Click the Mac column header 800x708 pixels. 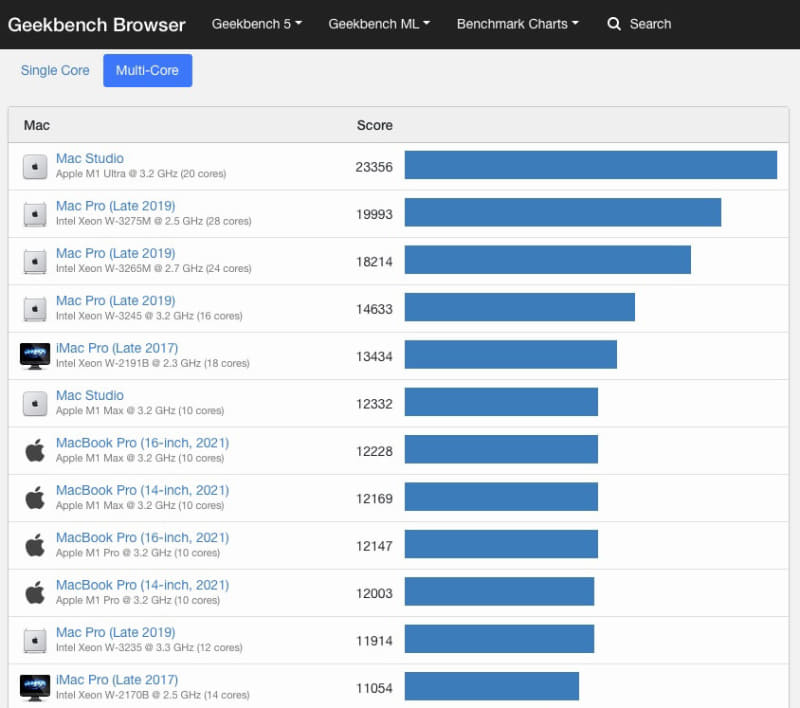tap(37, 125)
